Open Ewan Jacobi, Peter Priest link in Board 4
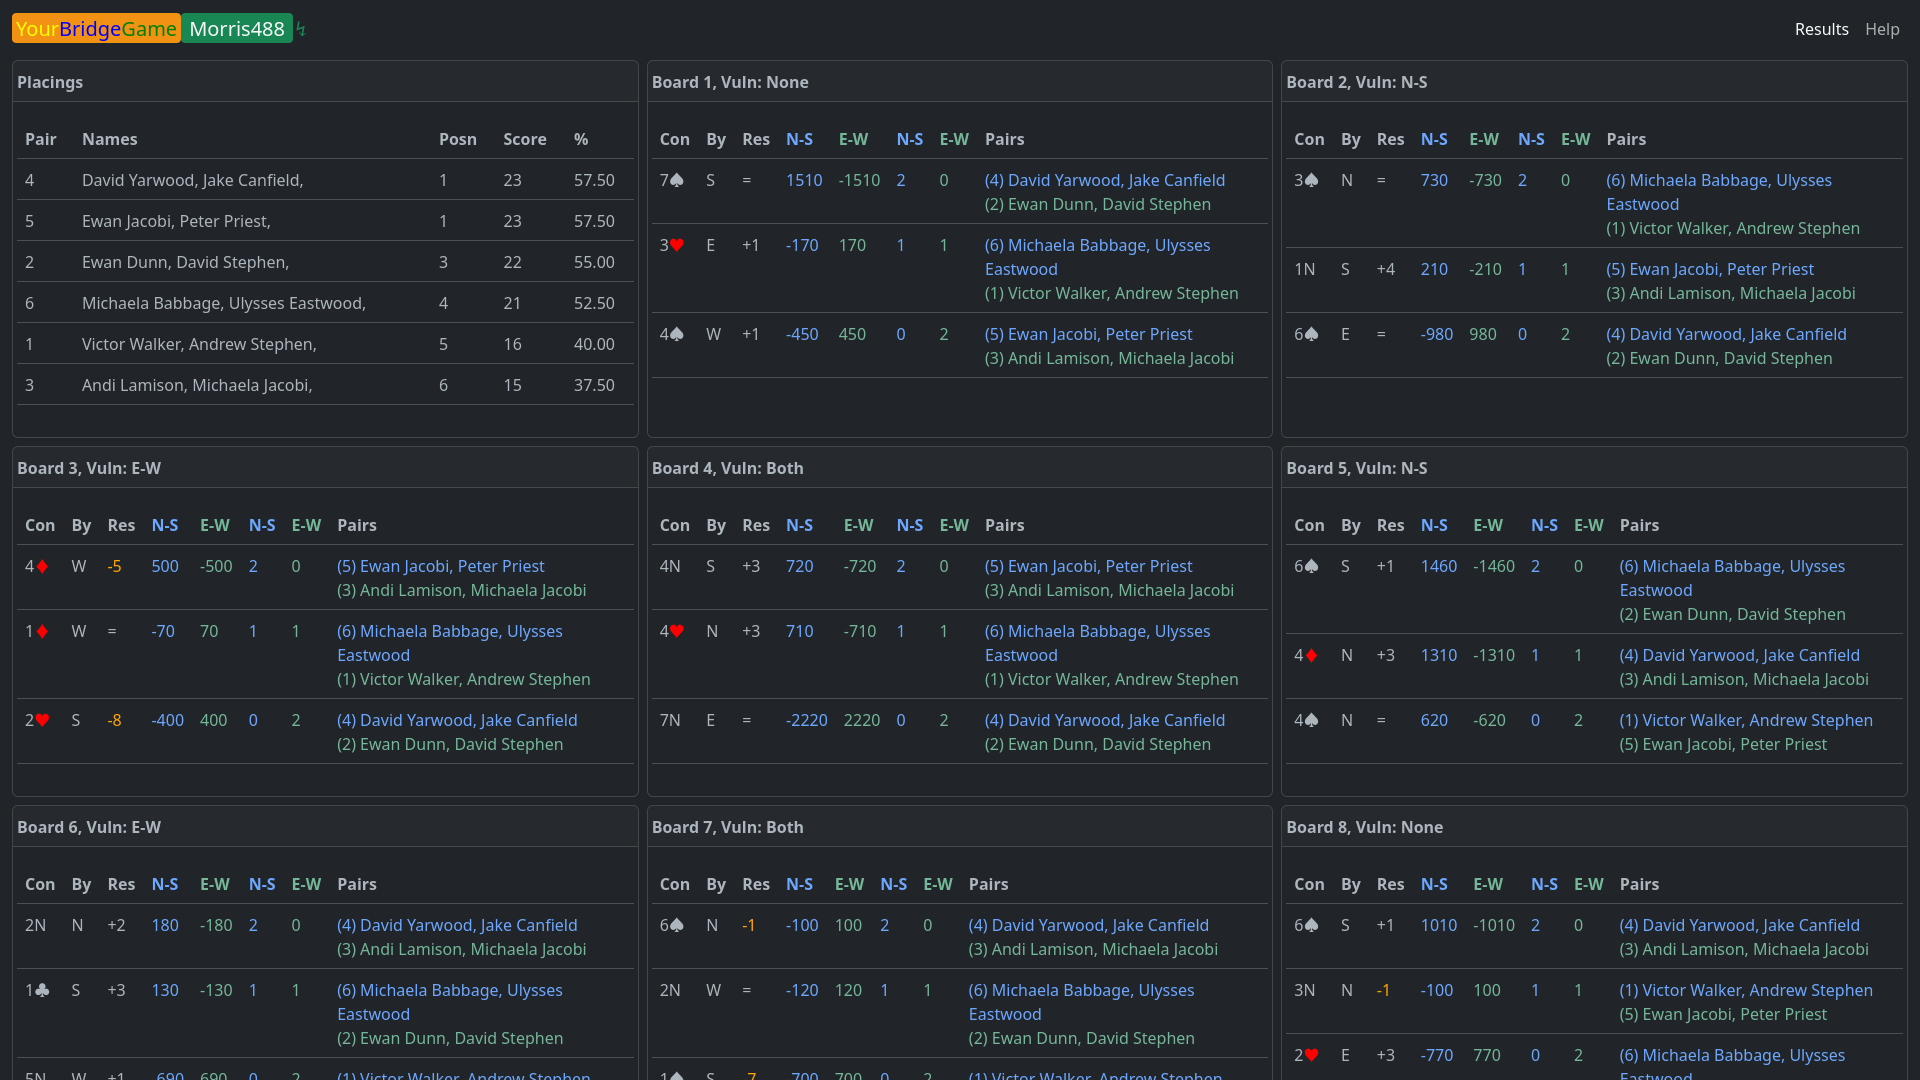This screenshot has width=1920, height=1080. pos(1088,566)
